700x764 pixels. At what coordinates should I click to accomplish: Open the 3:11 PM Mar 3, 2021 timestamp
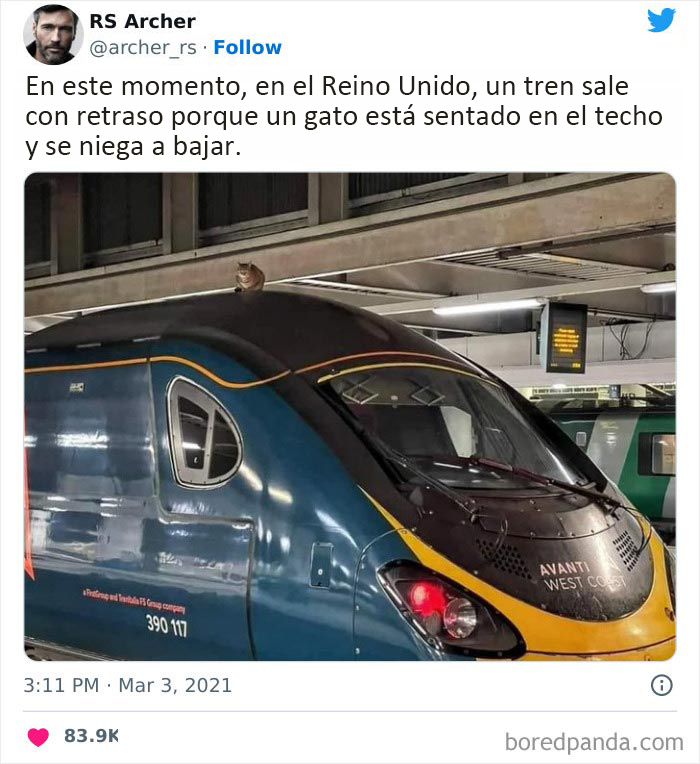coord(128,686)
